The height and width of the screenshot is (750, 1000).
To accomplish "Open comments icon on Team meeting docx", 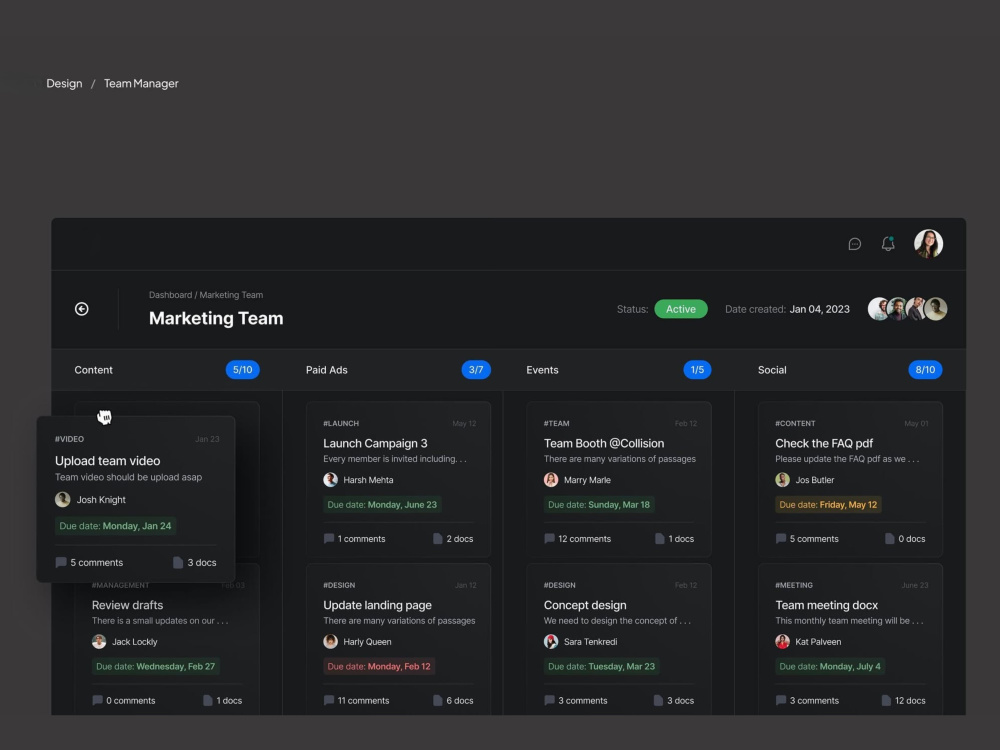I will point(781,700).
